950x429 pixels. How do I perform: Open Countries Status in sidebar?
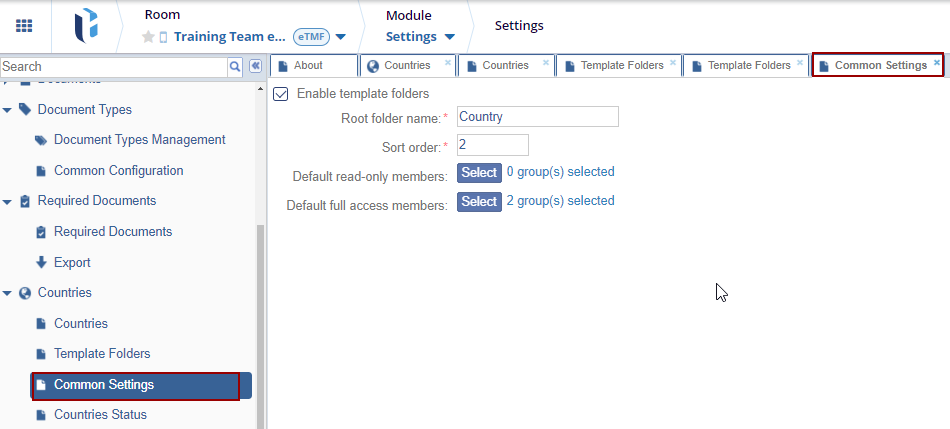click(100, 415)
